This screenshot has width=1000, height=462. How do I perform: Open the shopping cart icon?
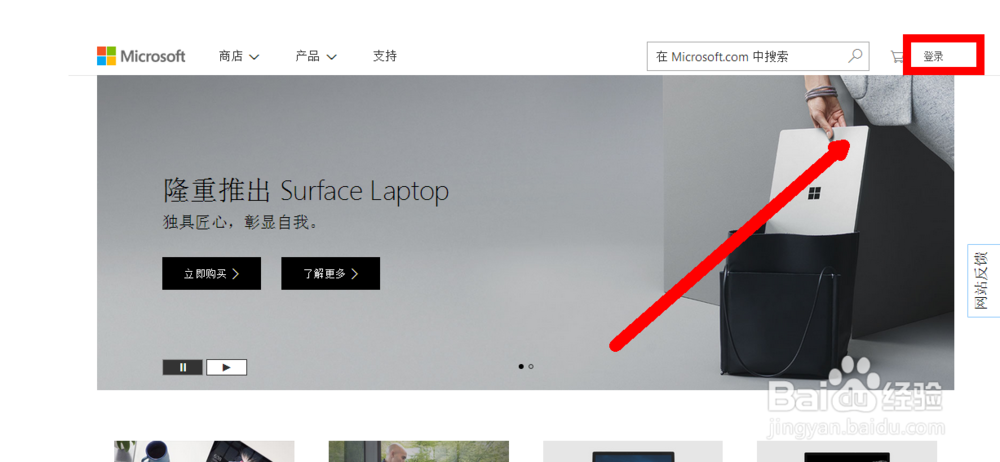point(897,56)
